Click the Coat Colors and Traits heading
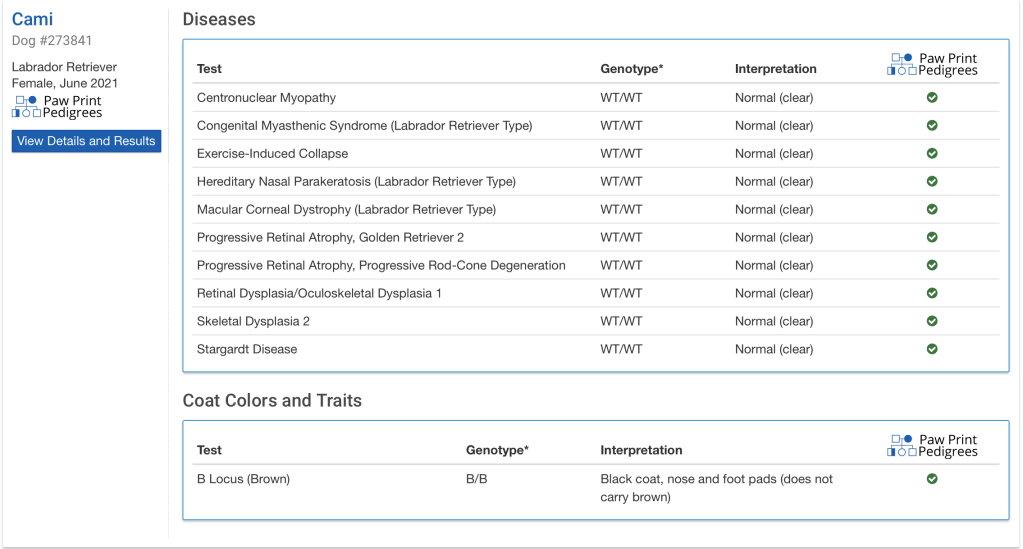The width and height of the screenshot is (1023, 549). point(272,401)
